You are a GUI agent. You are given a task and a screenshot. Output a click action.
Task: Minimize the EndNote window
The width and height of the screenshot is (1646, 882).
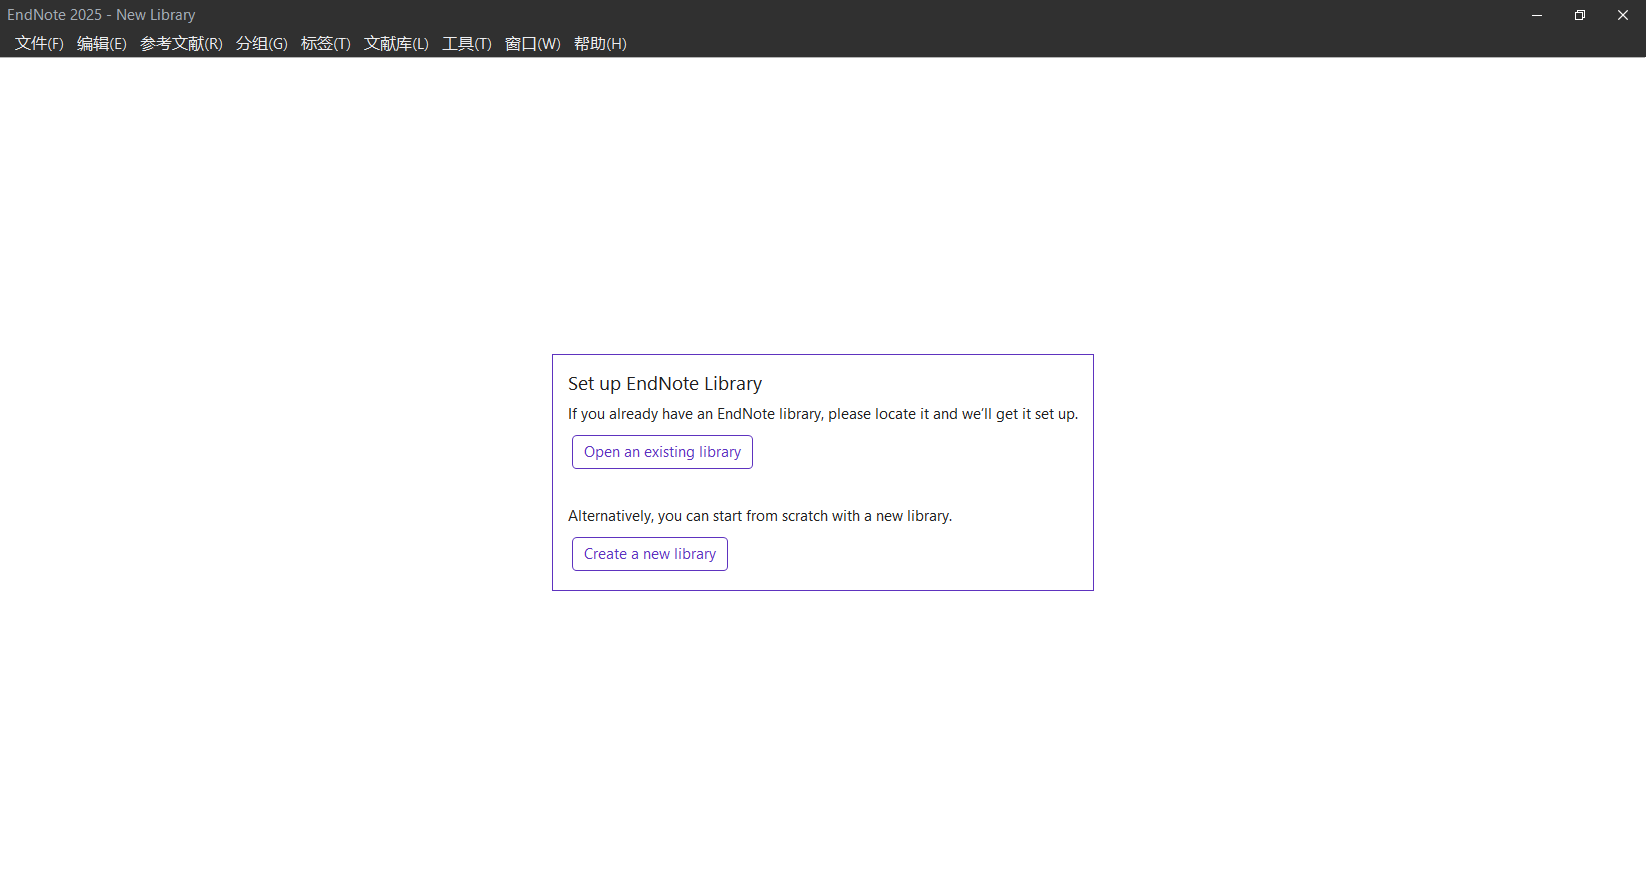point(1536,15)
